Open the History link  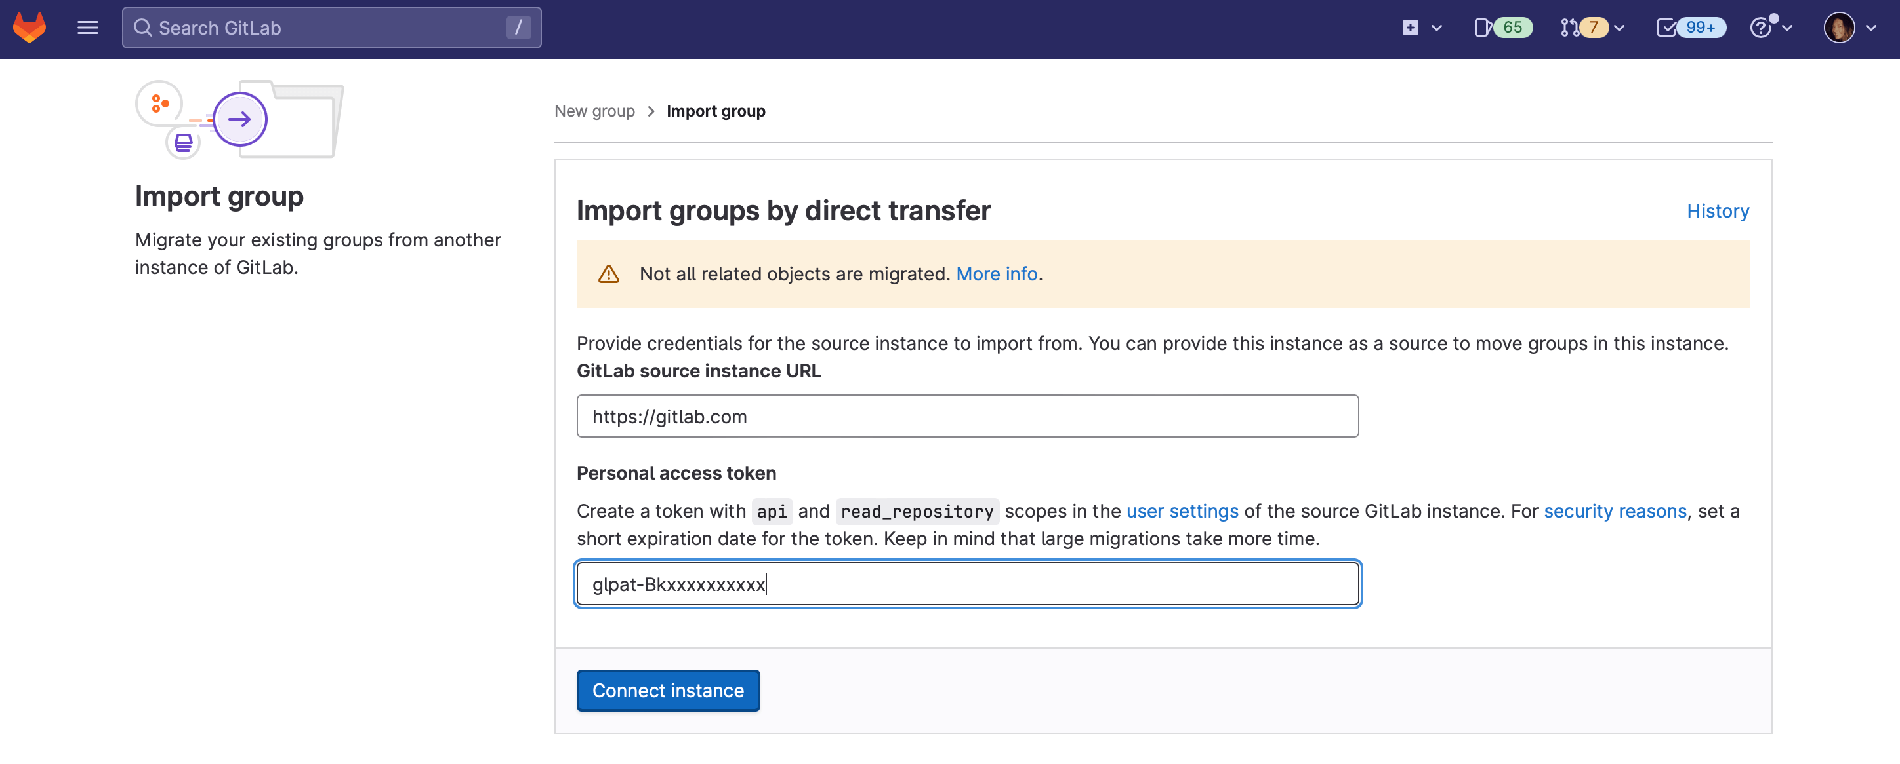click(1718, 211)
